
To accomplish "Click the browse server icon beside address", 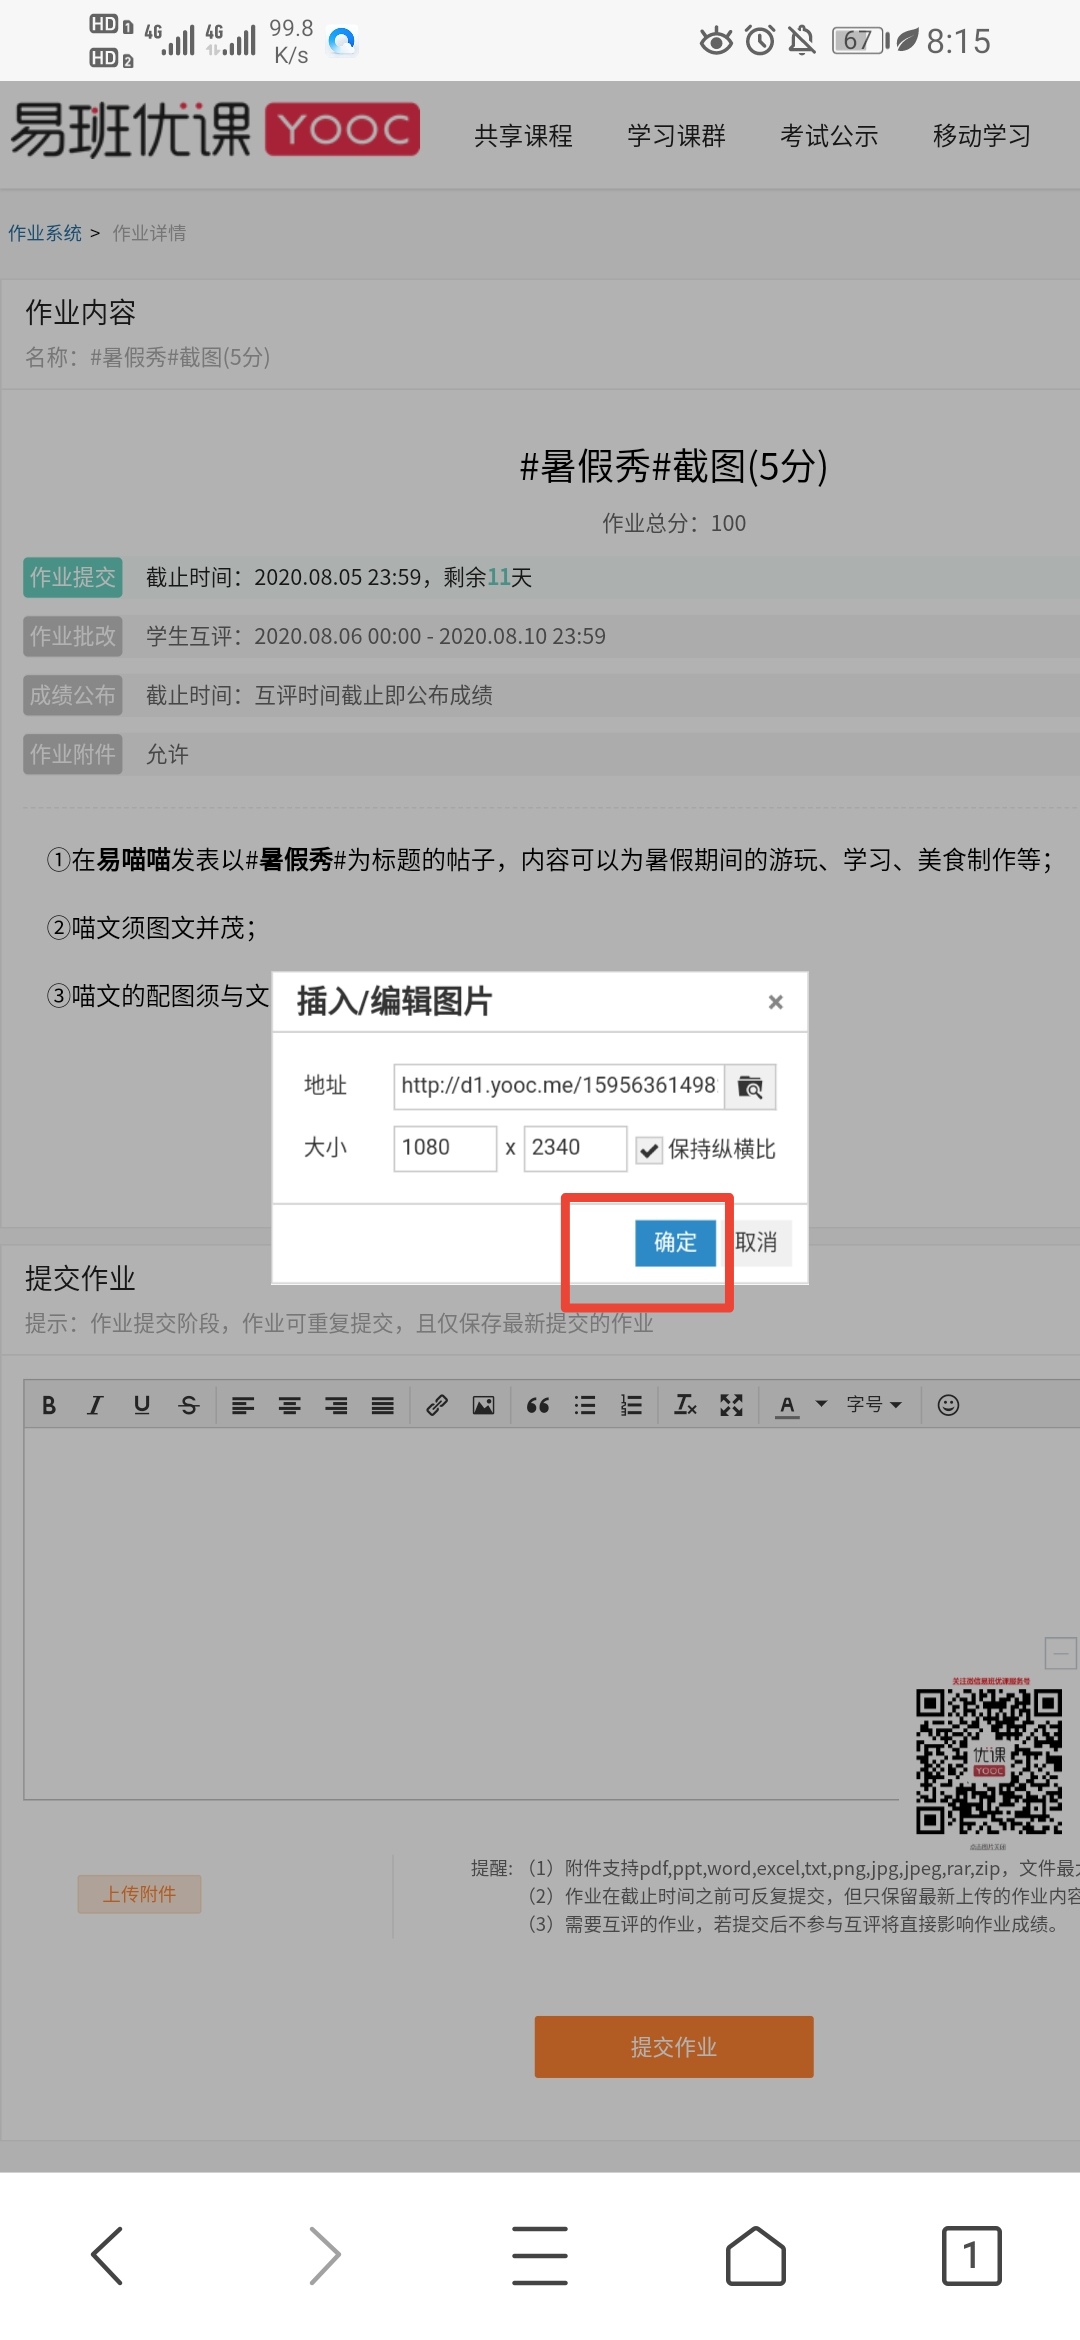I will (750, 1087).
